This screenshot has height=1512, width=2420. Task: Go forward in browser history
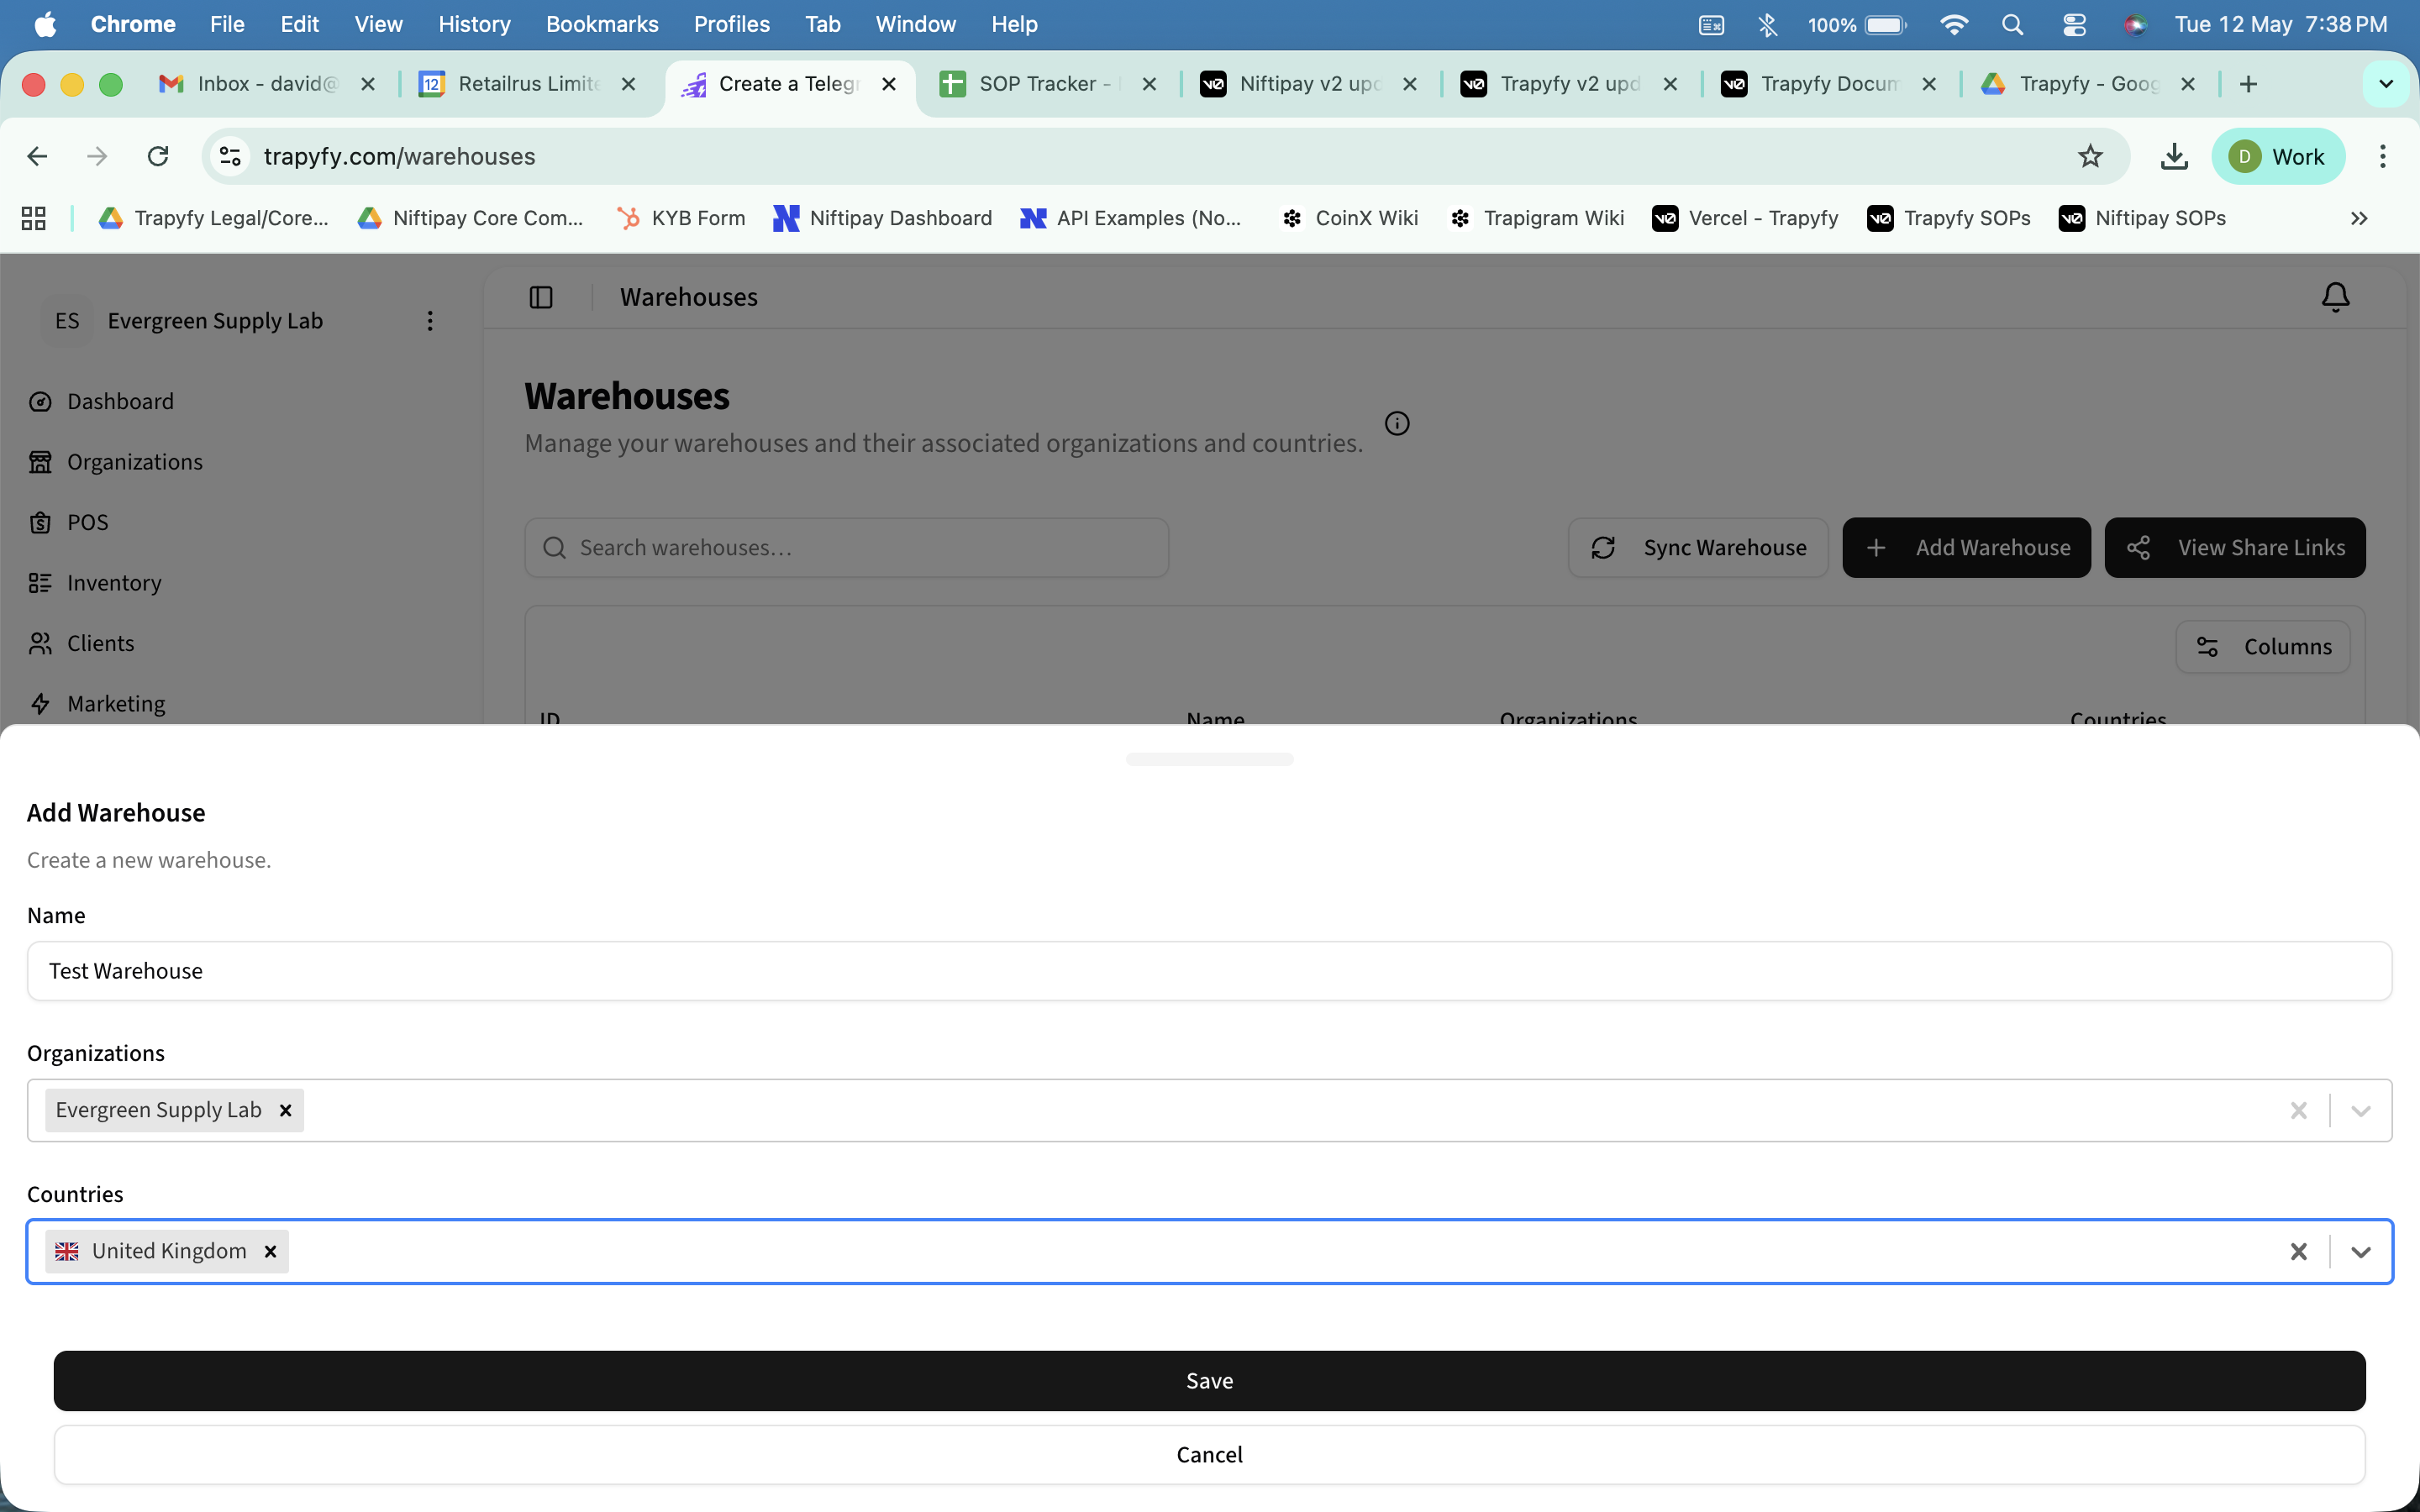(97, 156)
